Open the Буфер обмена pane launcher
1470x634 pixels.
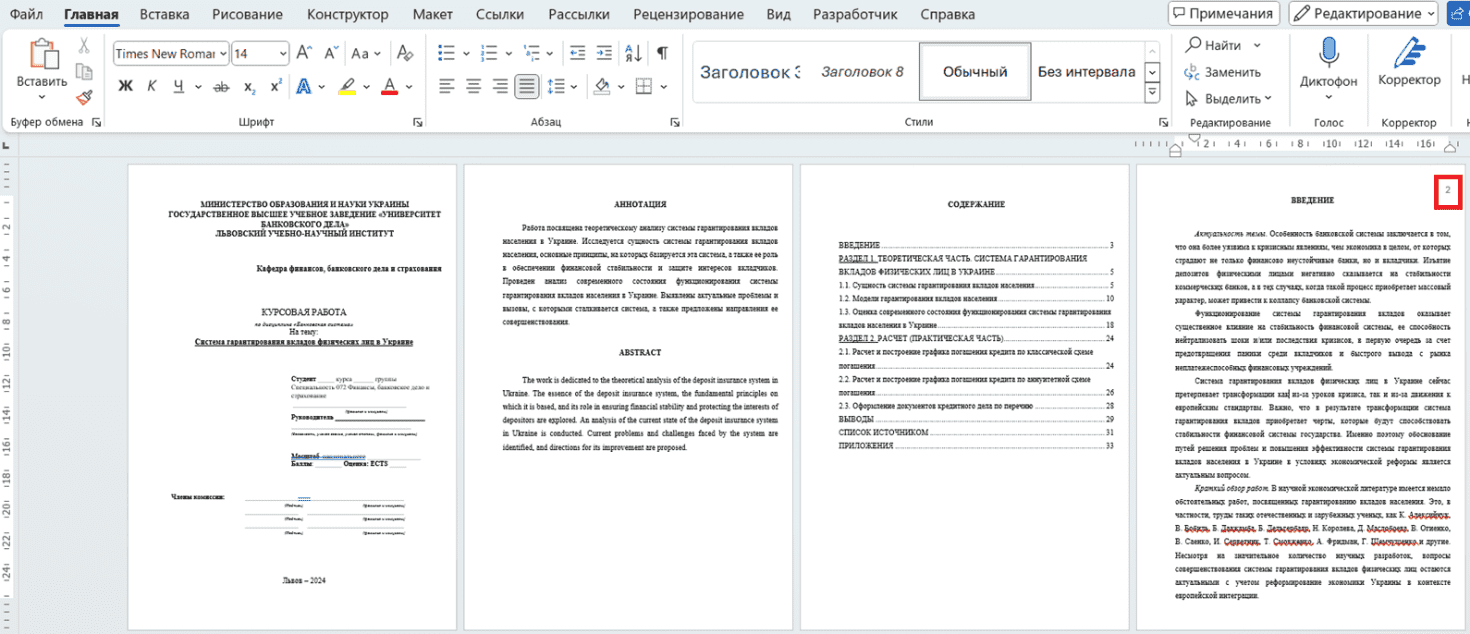tap(97, 122)
